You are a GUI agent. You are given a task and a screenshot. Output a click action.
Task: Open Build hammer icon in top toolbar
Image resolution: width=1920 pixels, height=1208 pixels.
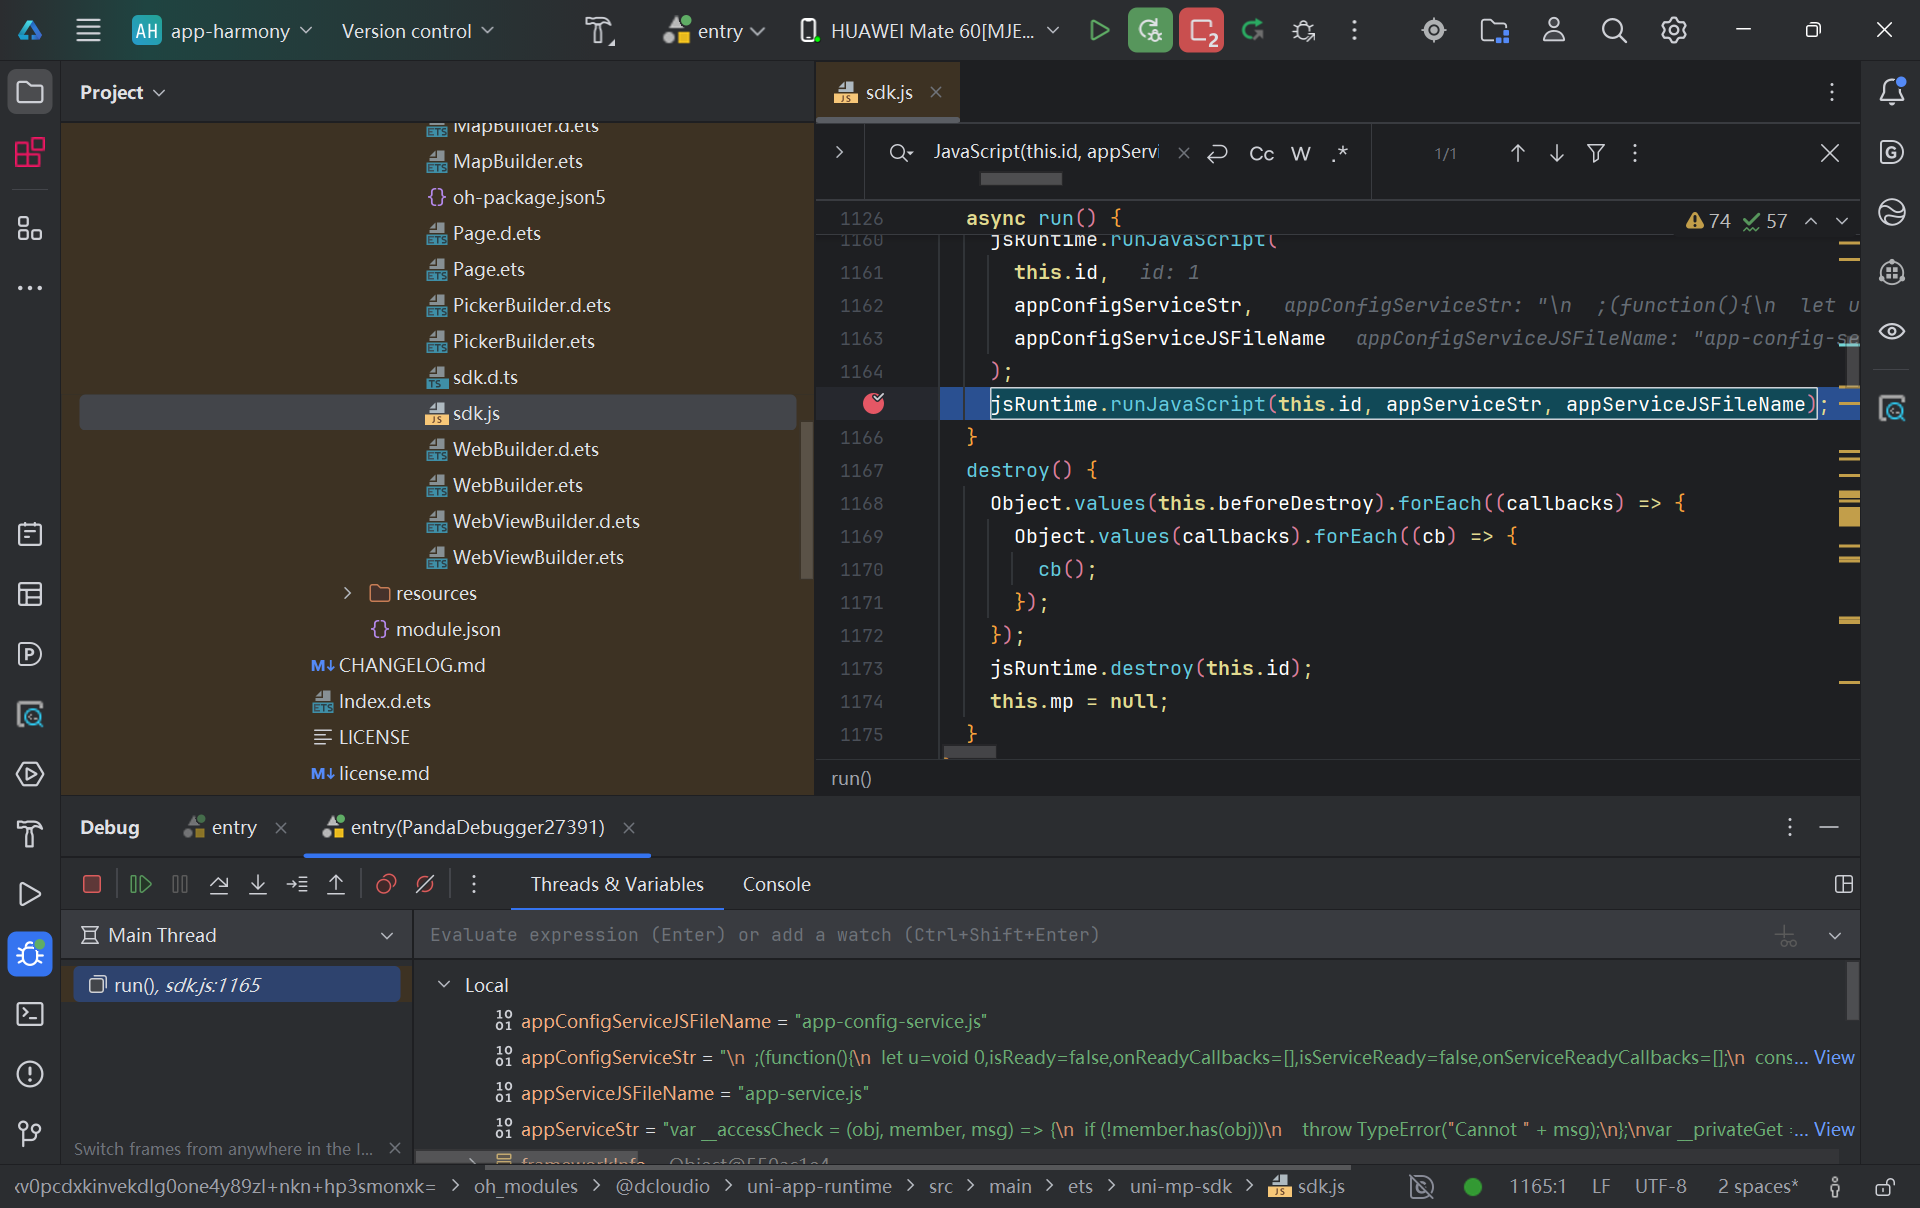tap(599, 30)
